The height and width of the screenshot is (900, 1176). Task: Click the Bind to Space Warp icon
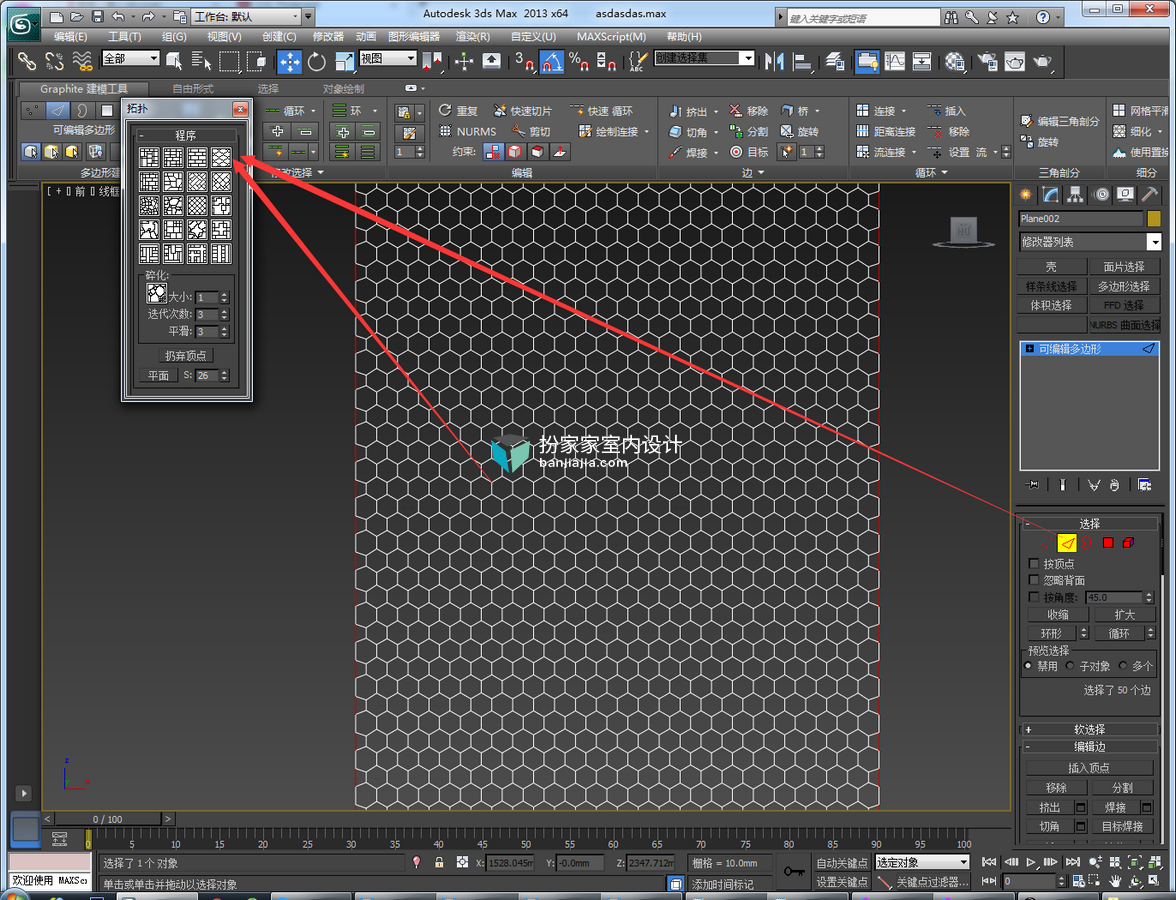click(82, 61)
